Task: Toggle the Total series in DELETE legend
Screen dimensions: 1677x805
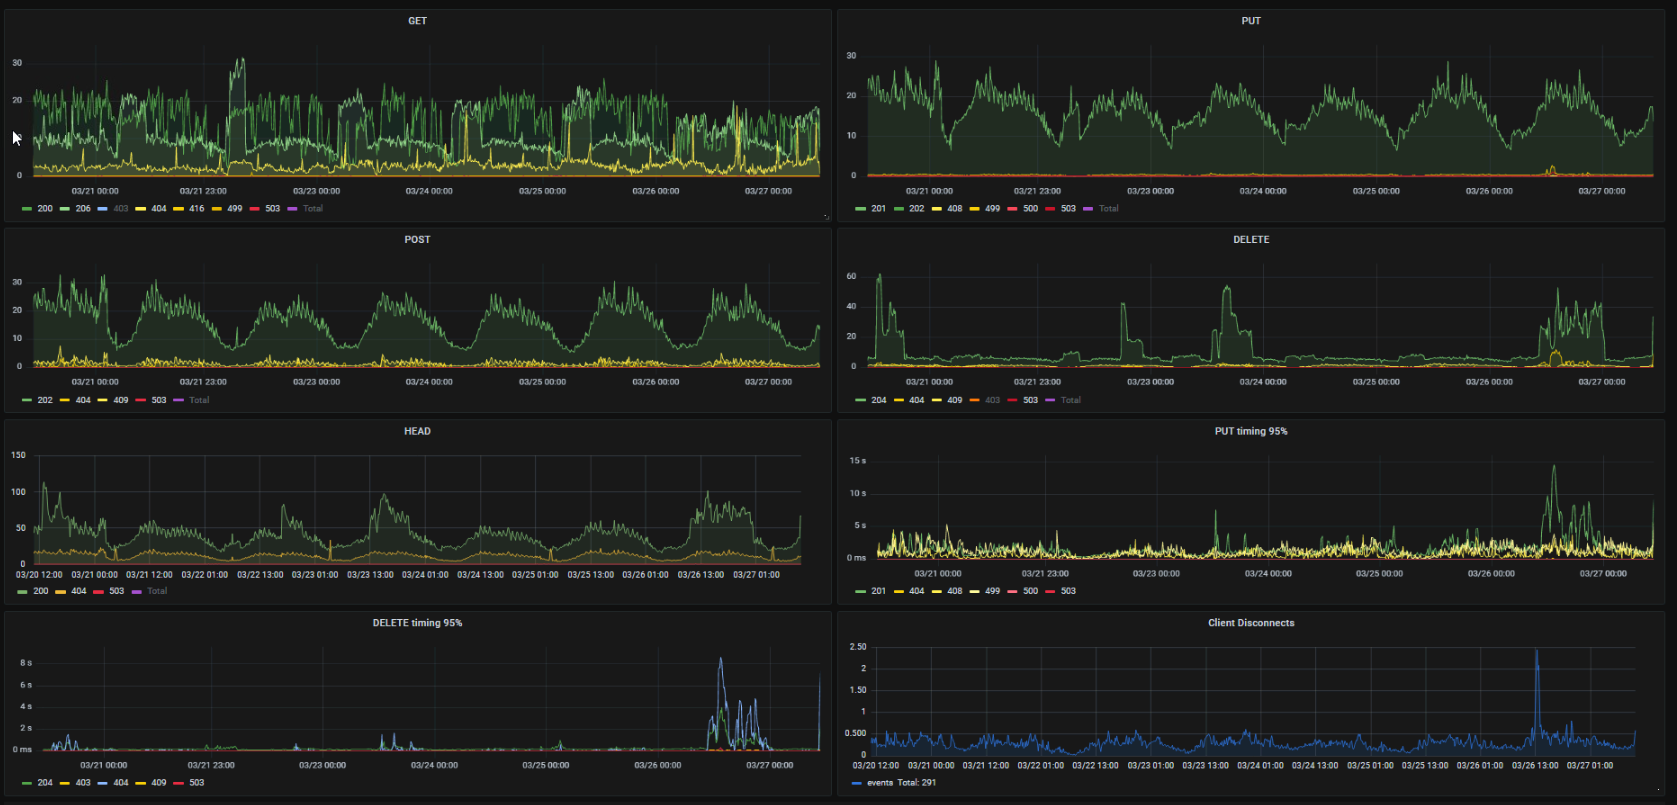Action: 1070,400
